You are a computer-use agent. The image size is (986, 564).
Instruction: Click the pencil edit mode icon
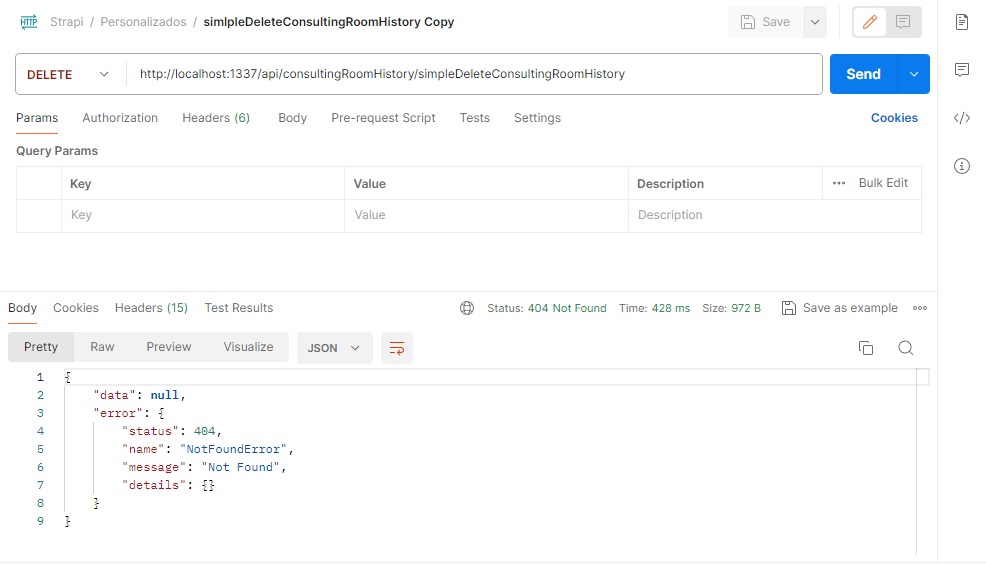[869, 22]
